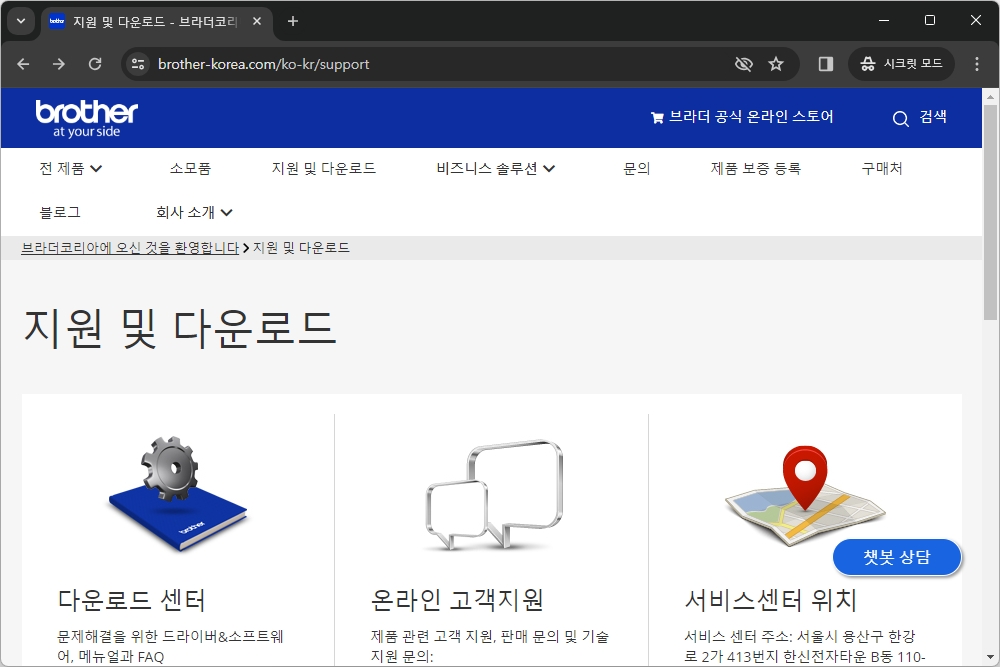Viewport: 1000px width, 667px height.
Task: Expand the 전 제품 menu
Action: 71,168
